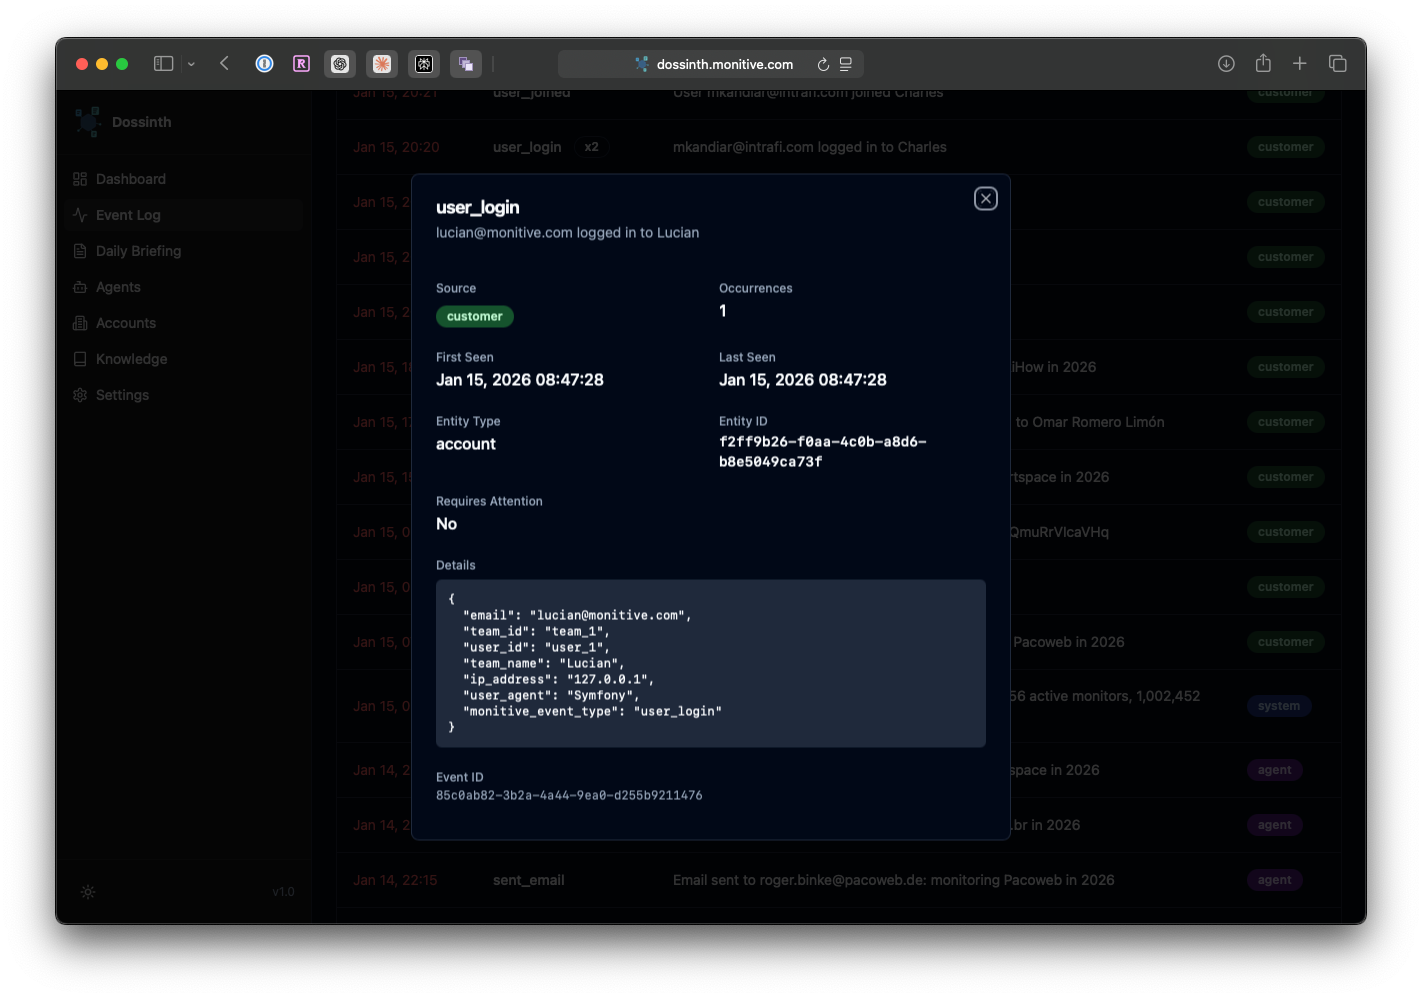Open the Safari downloads icon
Screen dimensions: 1422x998
[x=1226, y=64]
